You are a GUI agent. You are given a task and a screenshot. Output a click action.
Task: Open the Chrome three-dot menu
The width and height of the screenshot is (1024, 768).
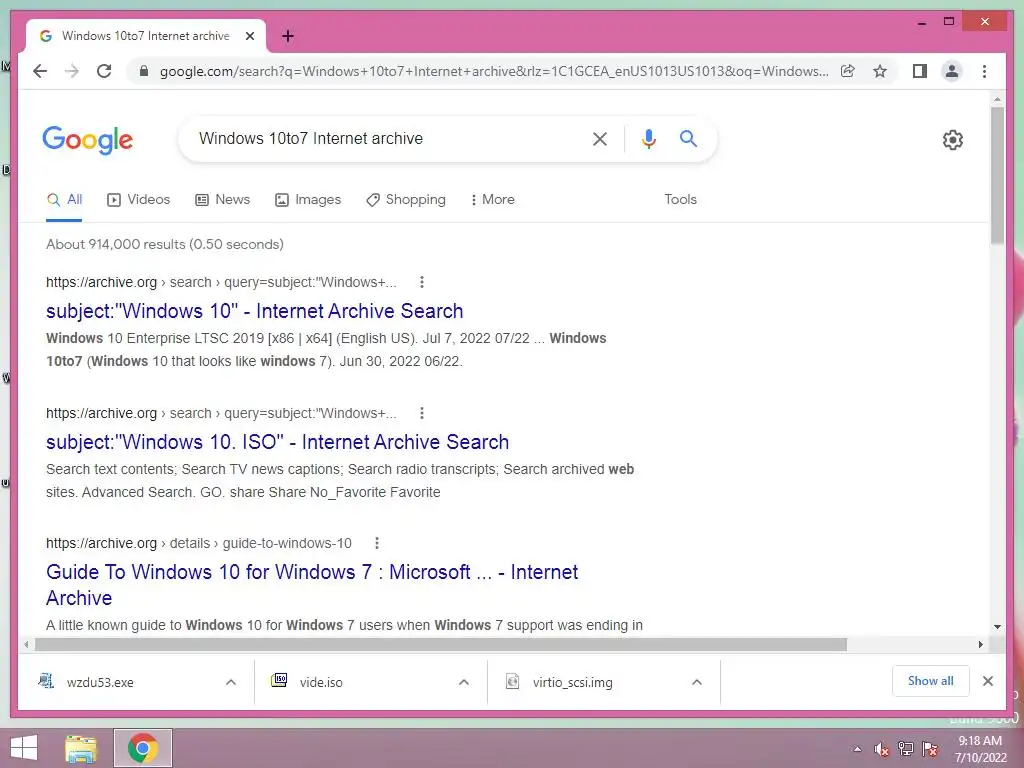984,71
